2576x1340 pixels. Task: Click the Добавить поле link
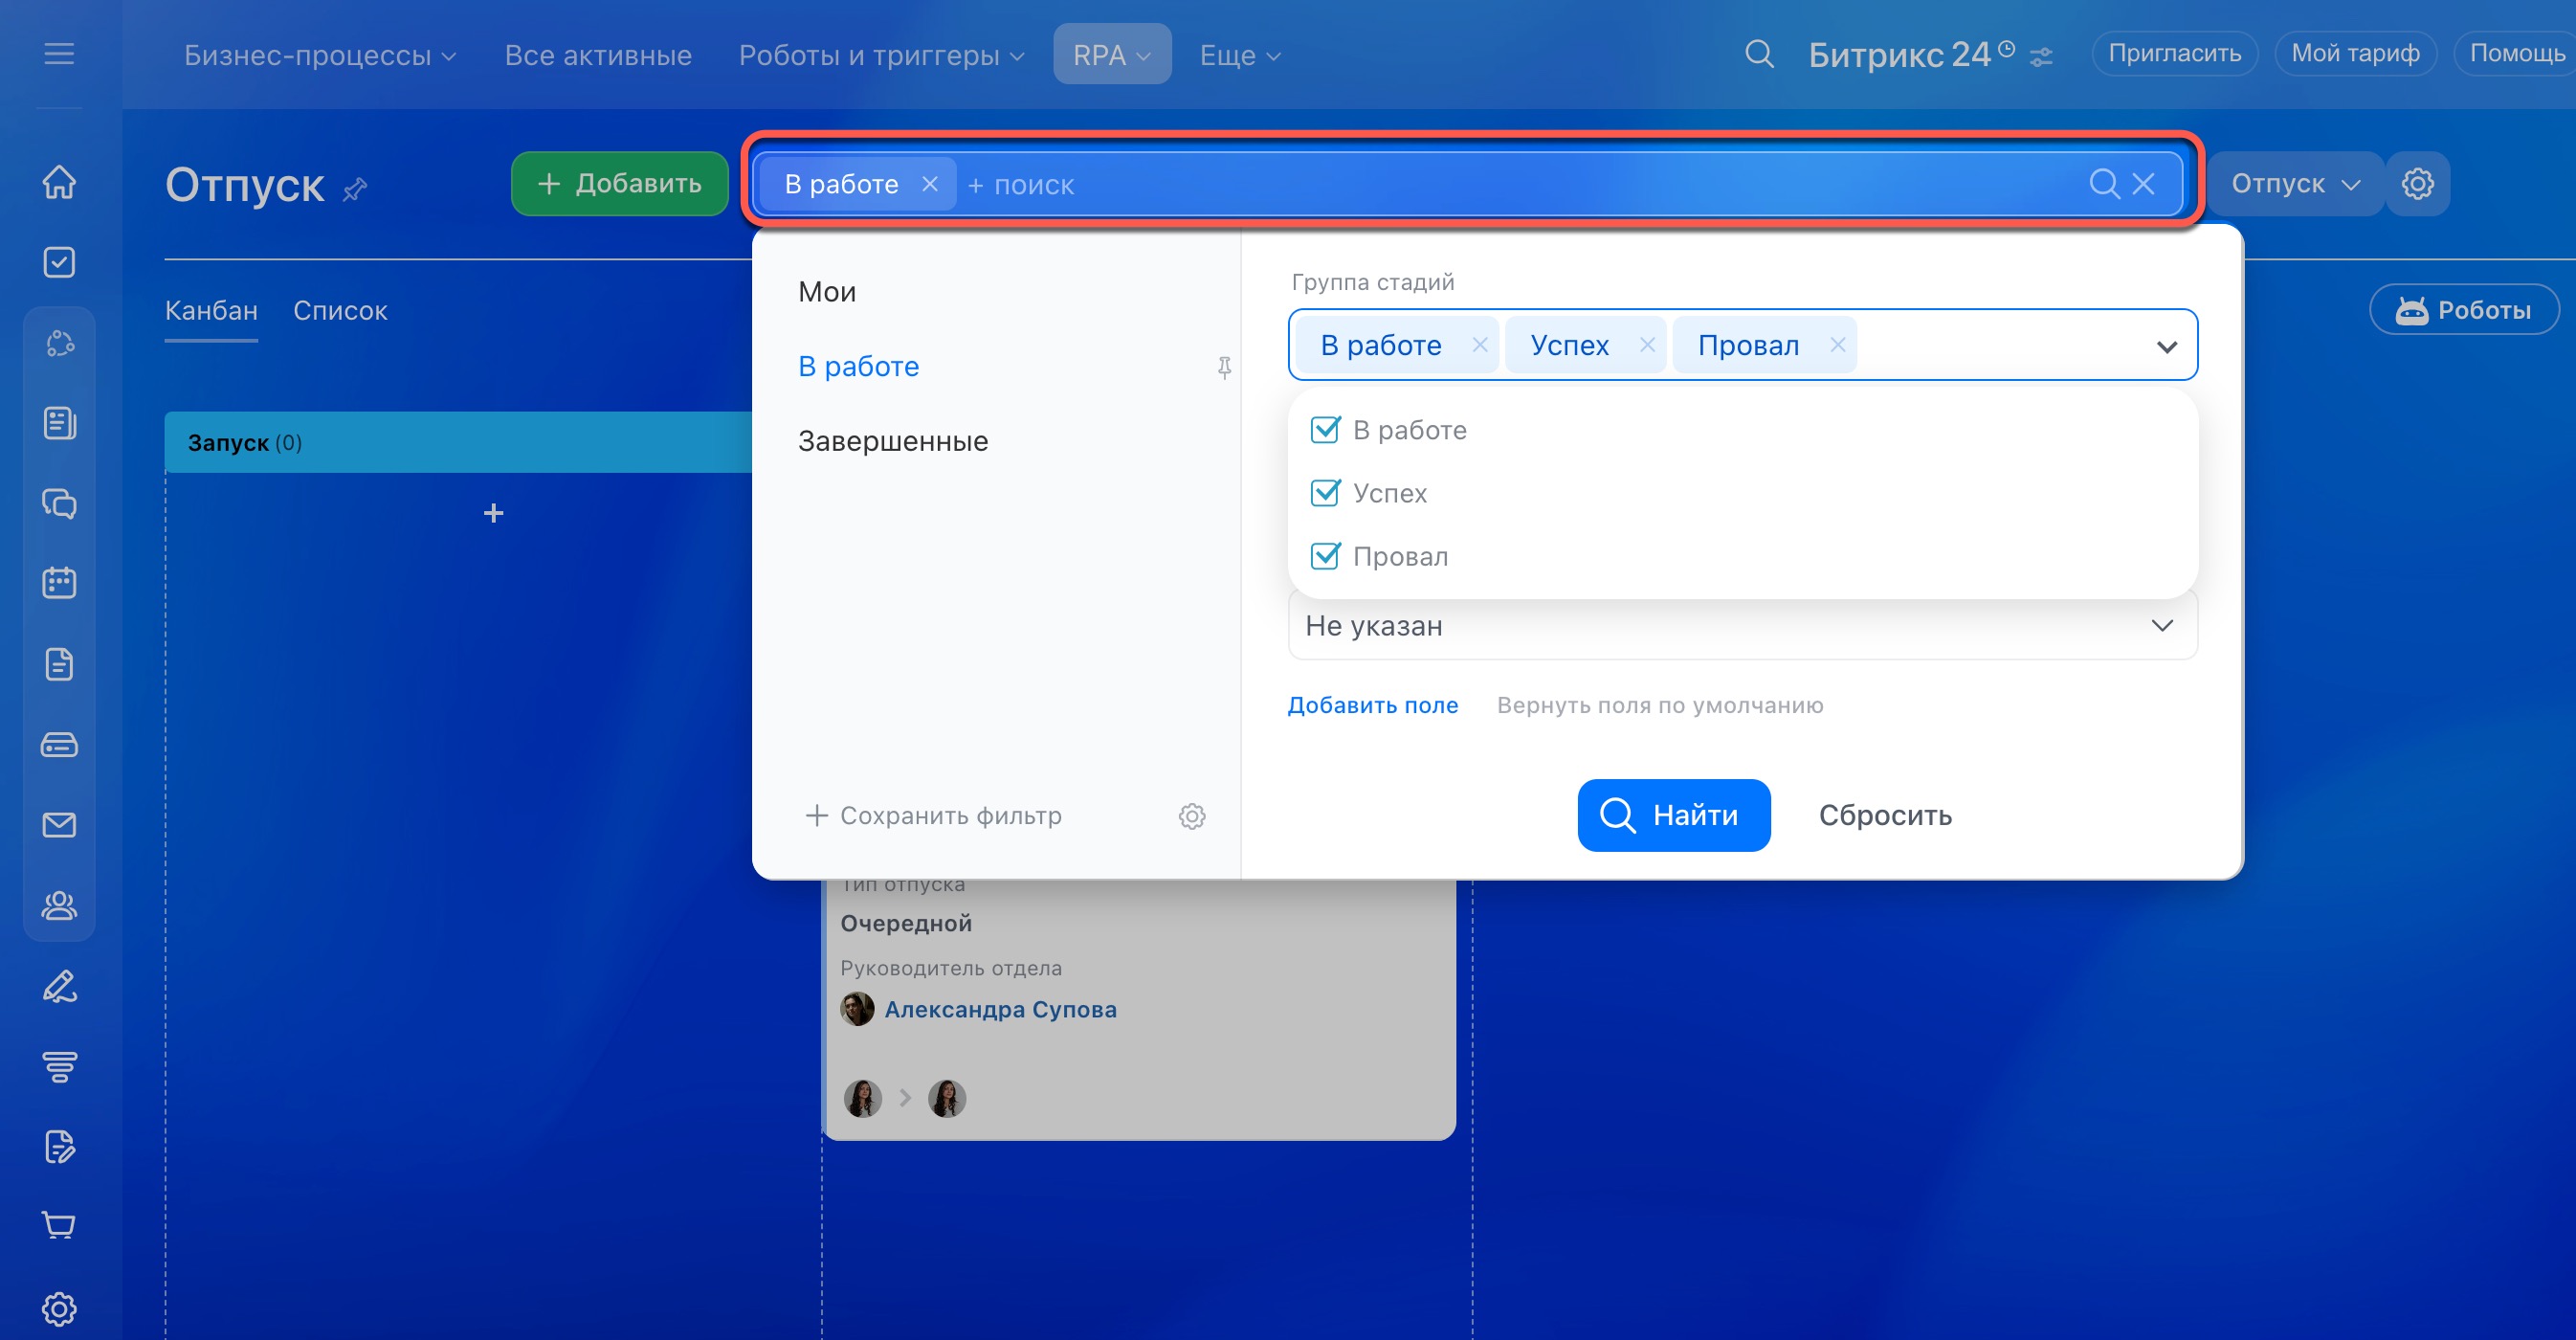point(1372,705)
